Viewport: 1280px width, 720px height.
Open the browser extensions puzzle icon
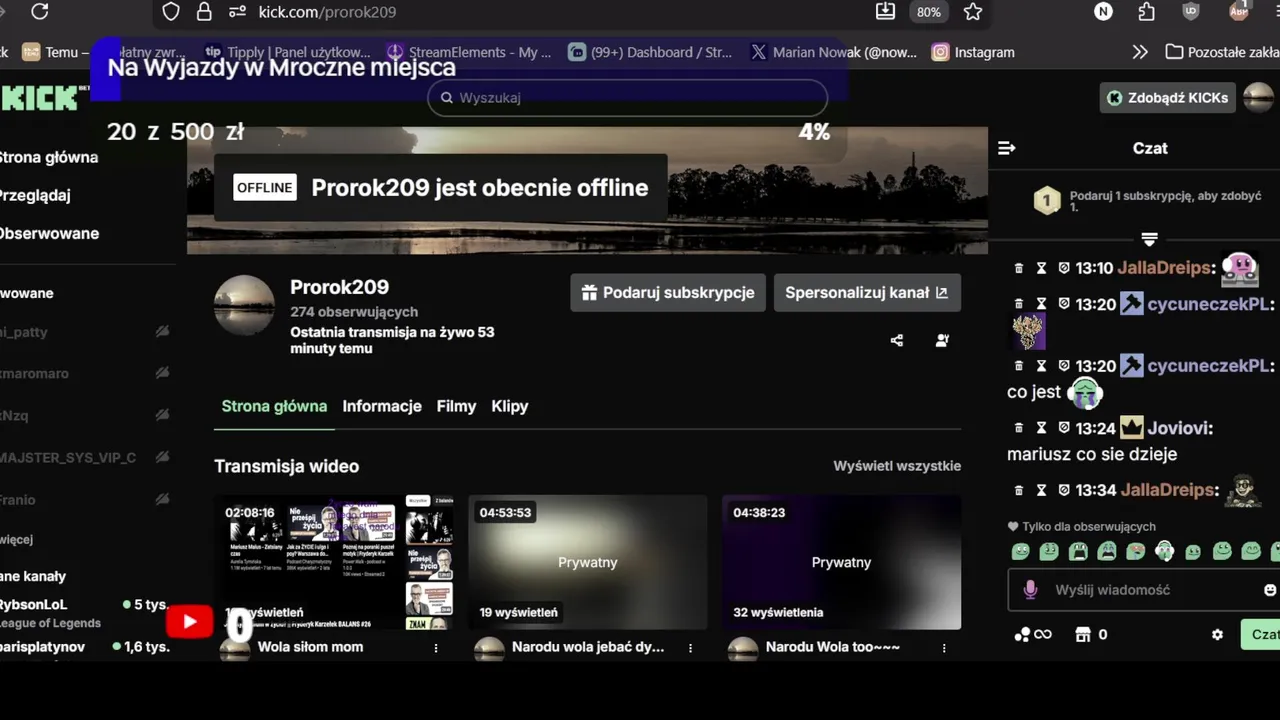point(1146,12)
